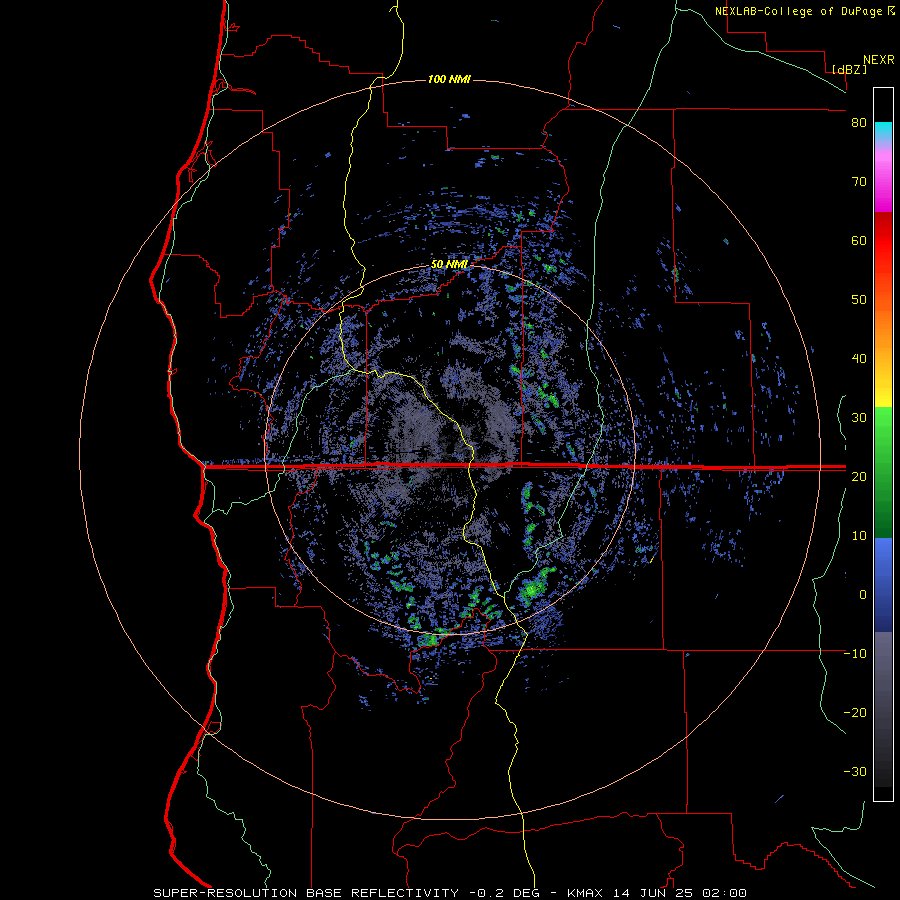Click the -30 value on the color scale
Screen dimensions: 900x900
pyautogui.click(x=855, y=771)
